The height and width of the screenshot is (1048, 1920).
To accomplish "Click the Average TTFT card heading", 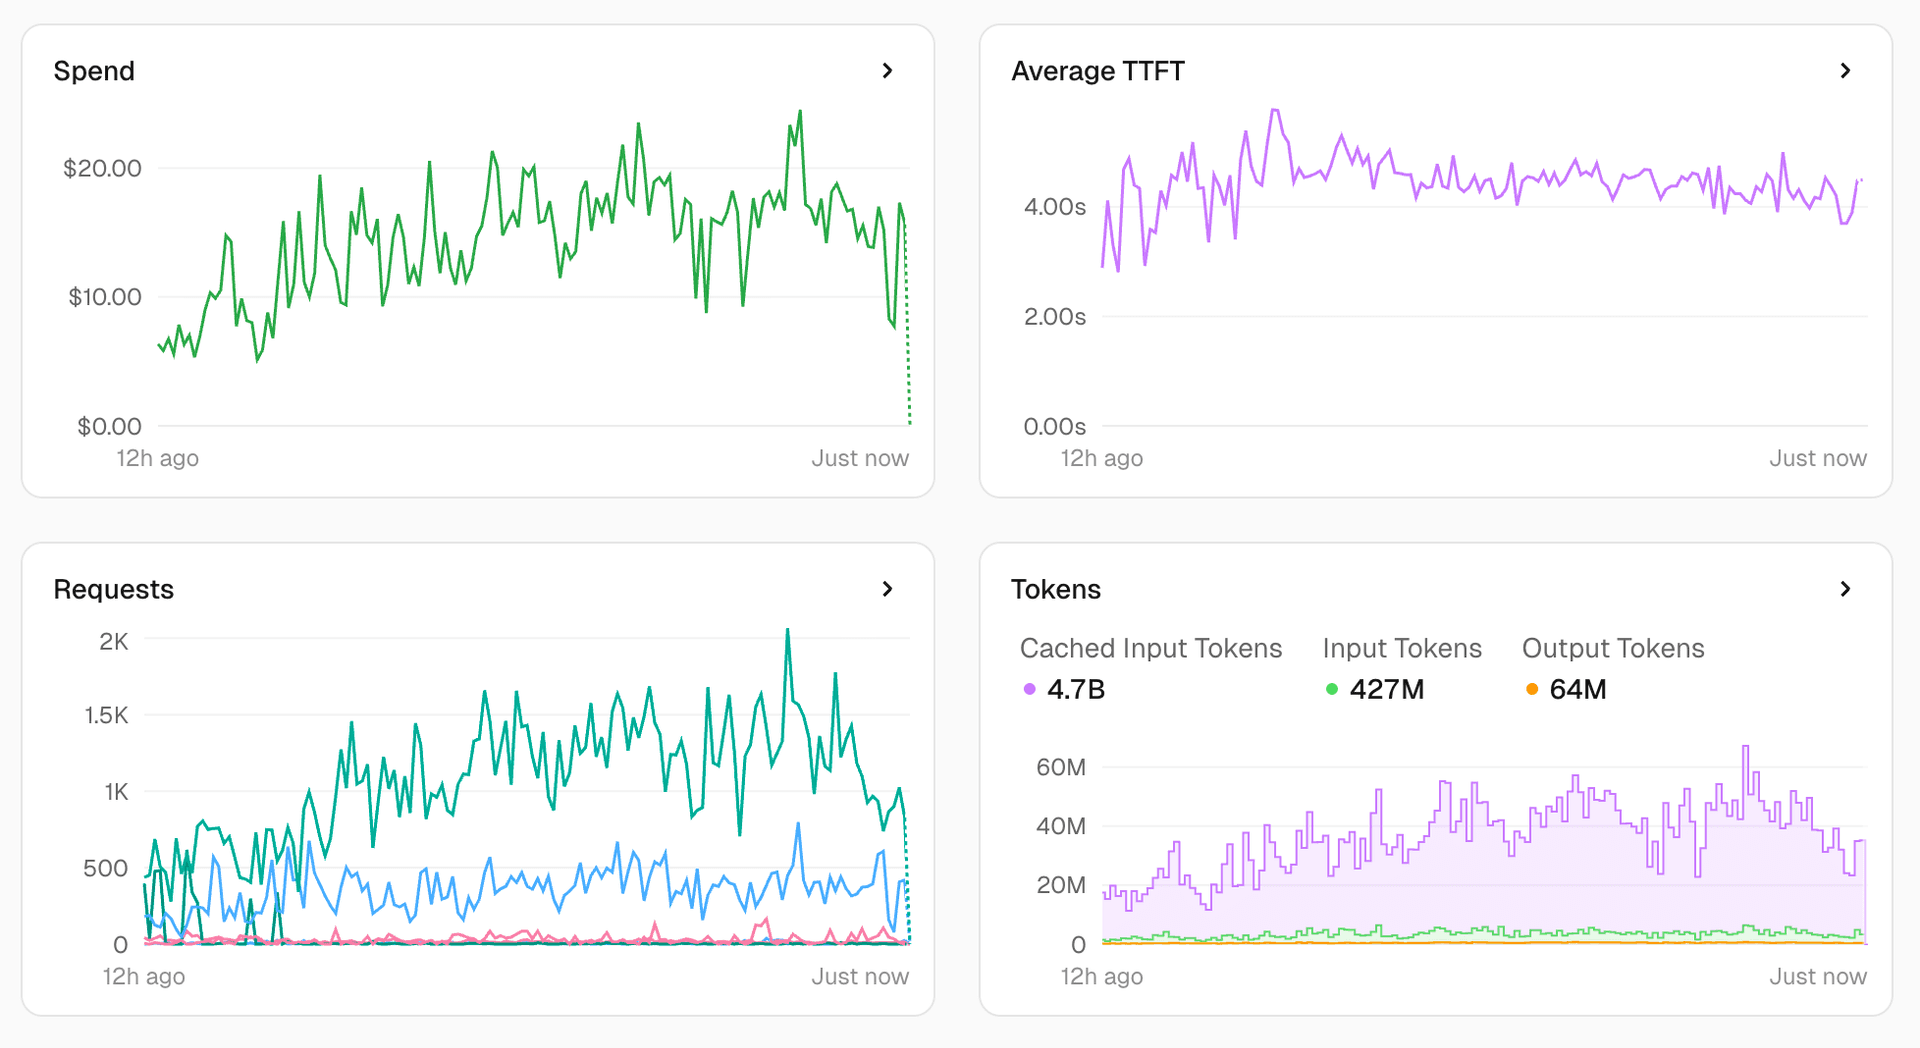I will tap(1098, 70).
